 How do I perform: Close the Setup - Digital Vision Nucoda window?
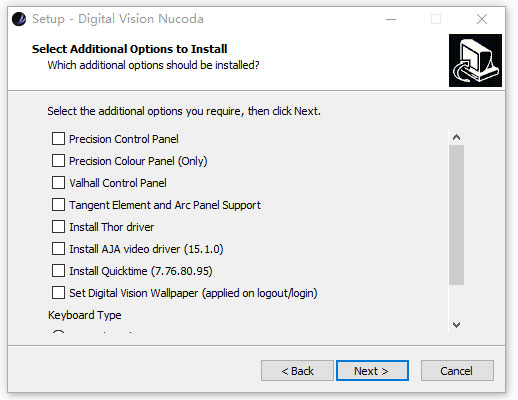point(482,19)
